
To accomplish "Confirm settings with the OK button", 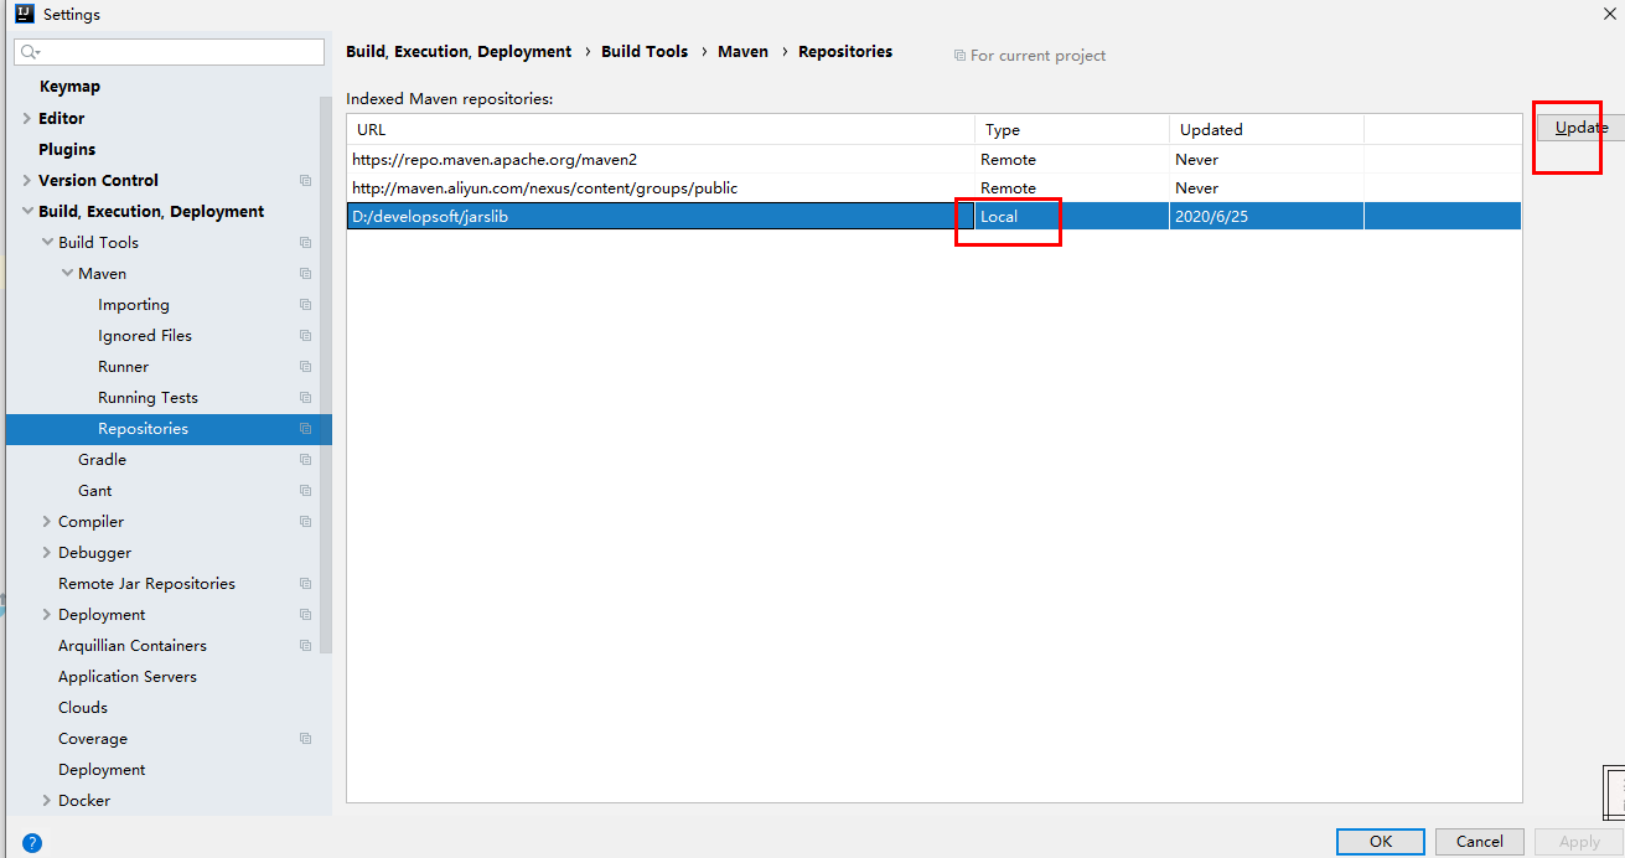I will (x=1380, y=841).
